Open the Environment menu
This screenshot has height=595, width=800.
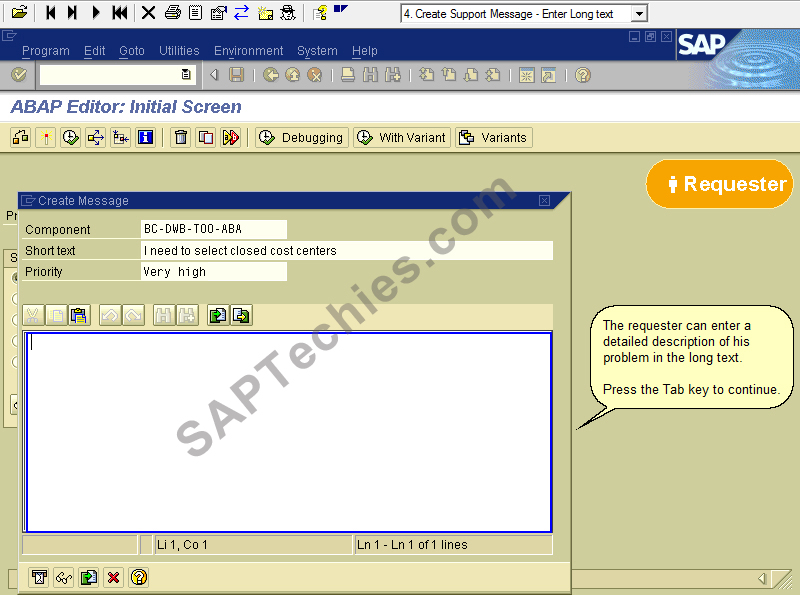(248, 51)
